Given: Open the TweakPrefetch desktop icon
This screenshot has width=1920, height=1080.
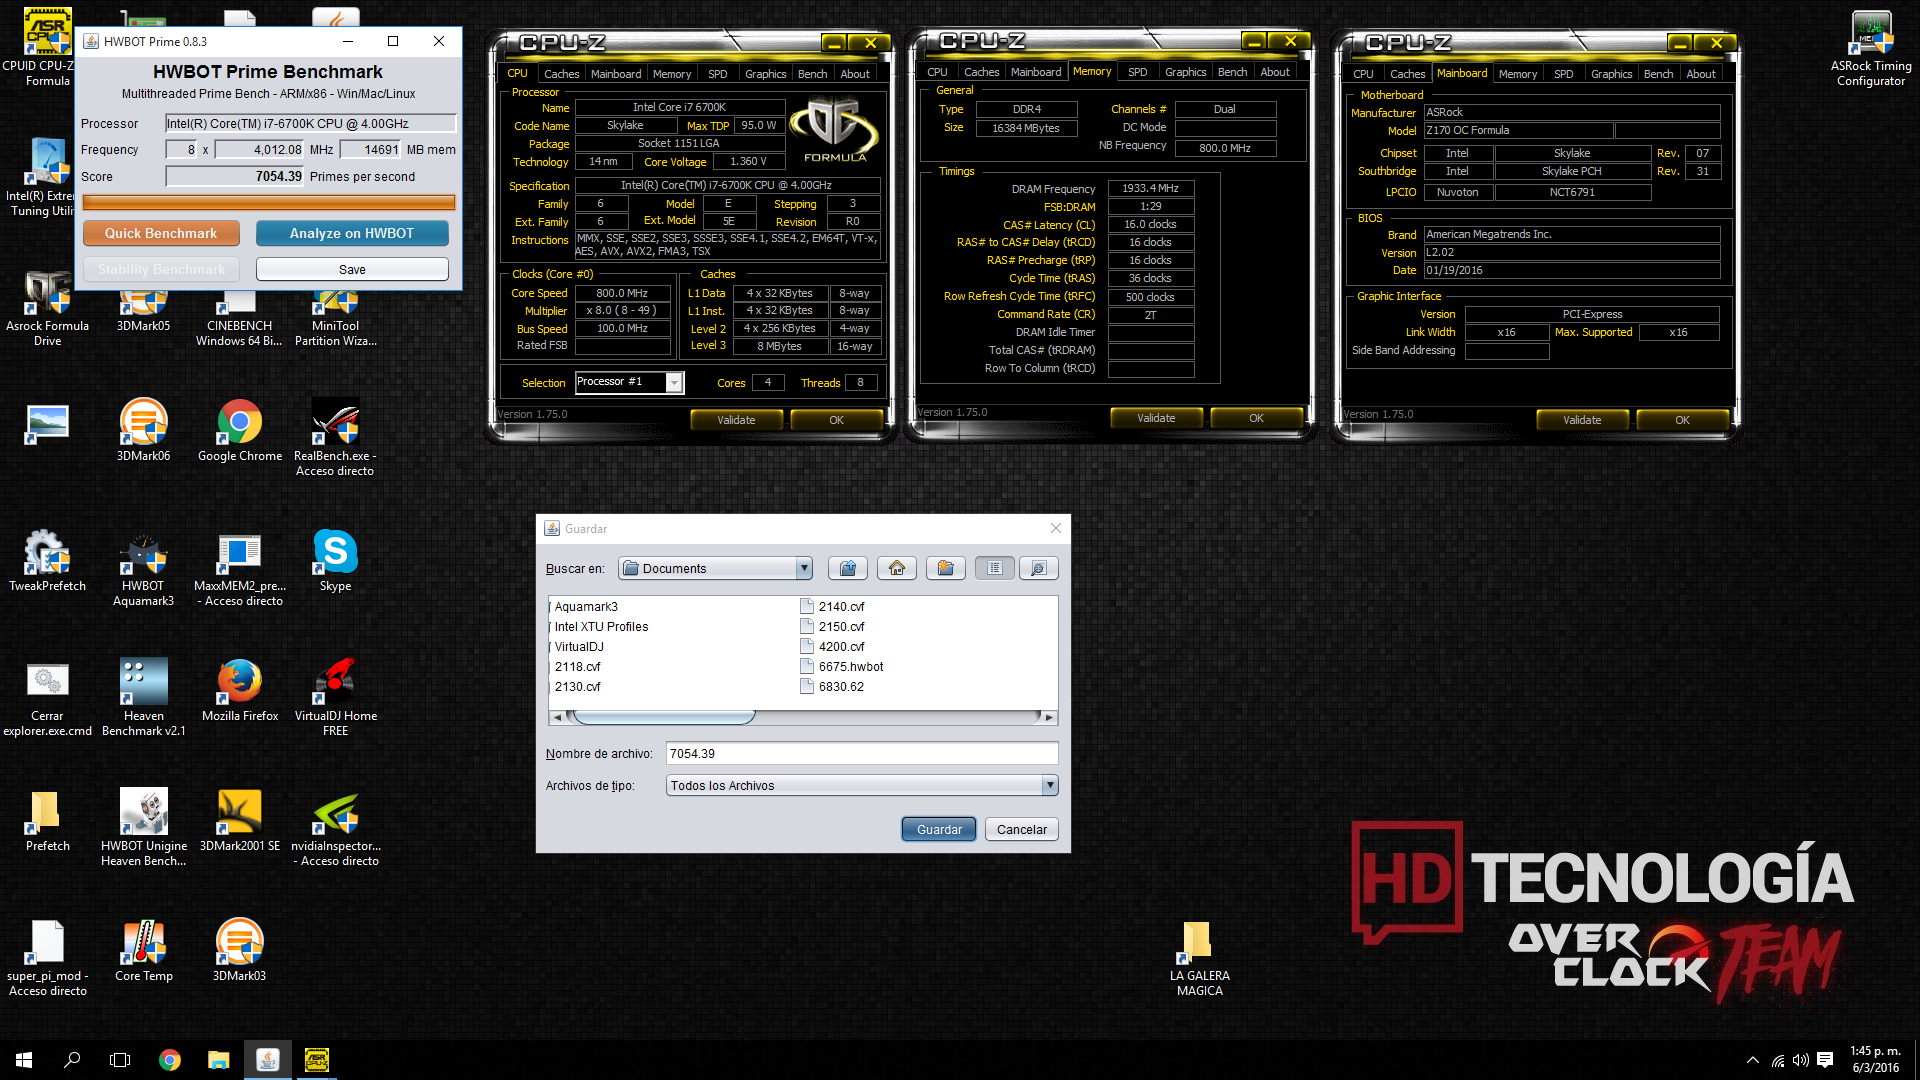Looking at the screenshot, I should click(x=47, y=562).
